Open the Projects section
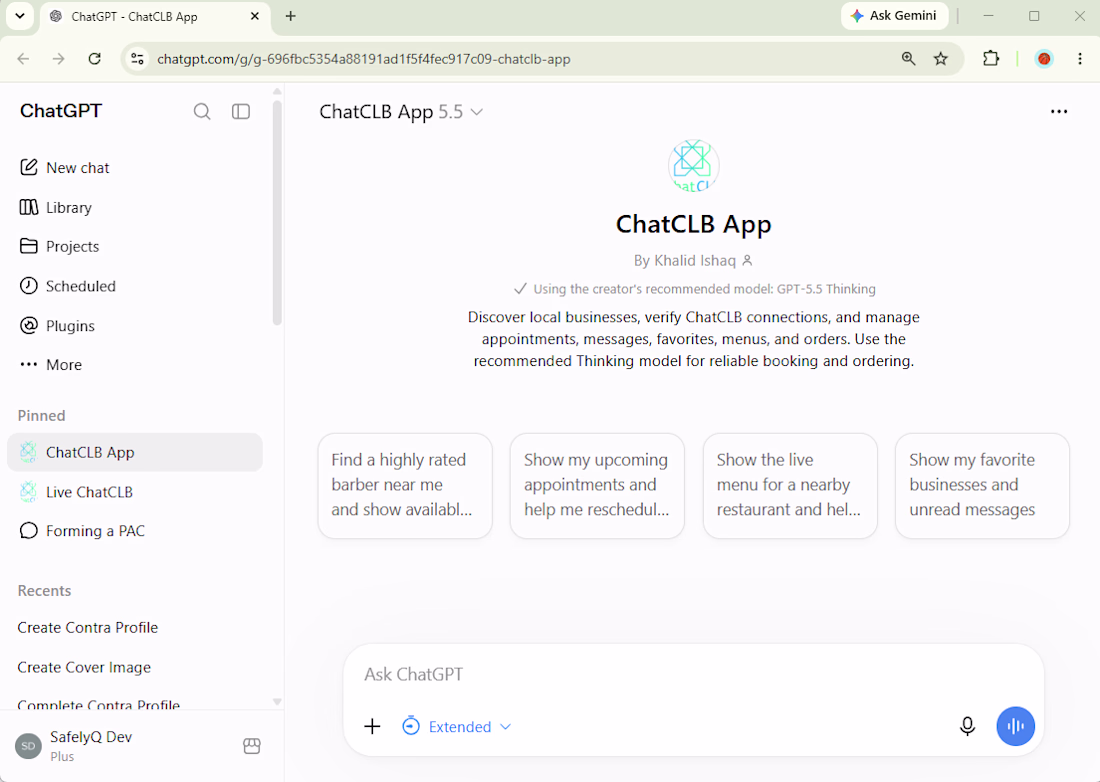This screenshot has width=1100, height=782. (x=135, y=246)
